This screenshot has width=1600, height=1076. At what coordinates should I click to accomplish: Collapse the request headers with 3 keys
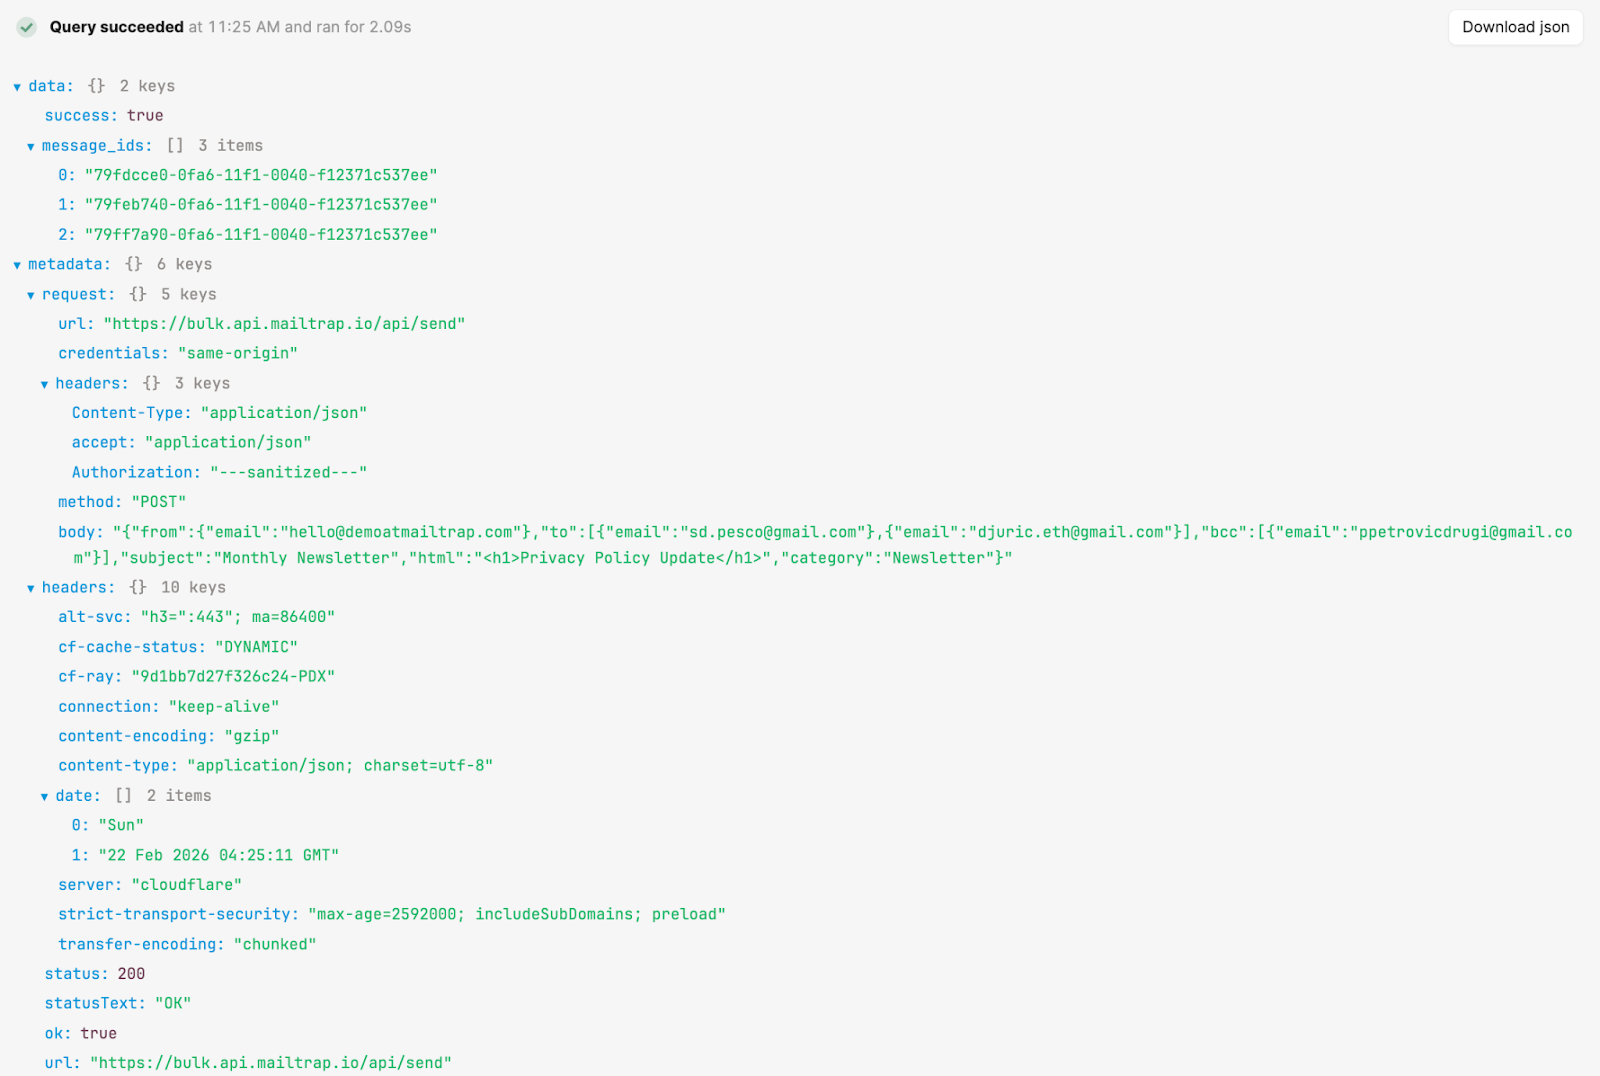tap(44, 384)
